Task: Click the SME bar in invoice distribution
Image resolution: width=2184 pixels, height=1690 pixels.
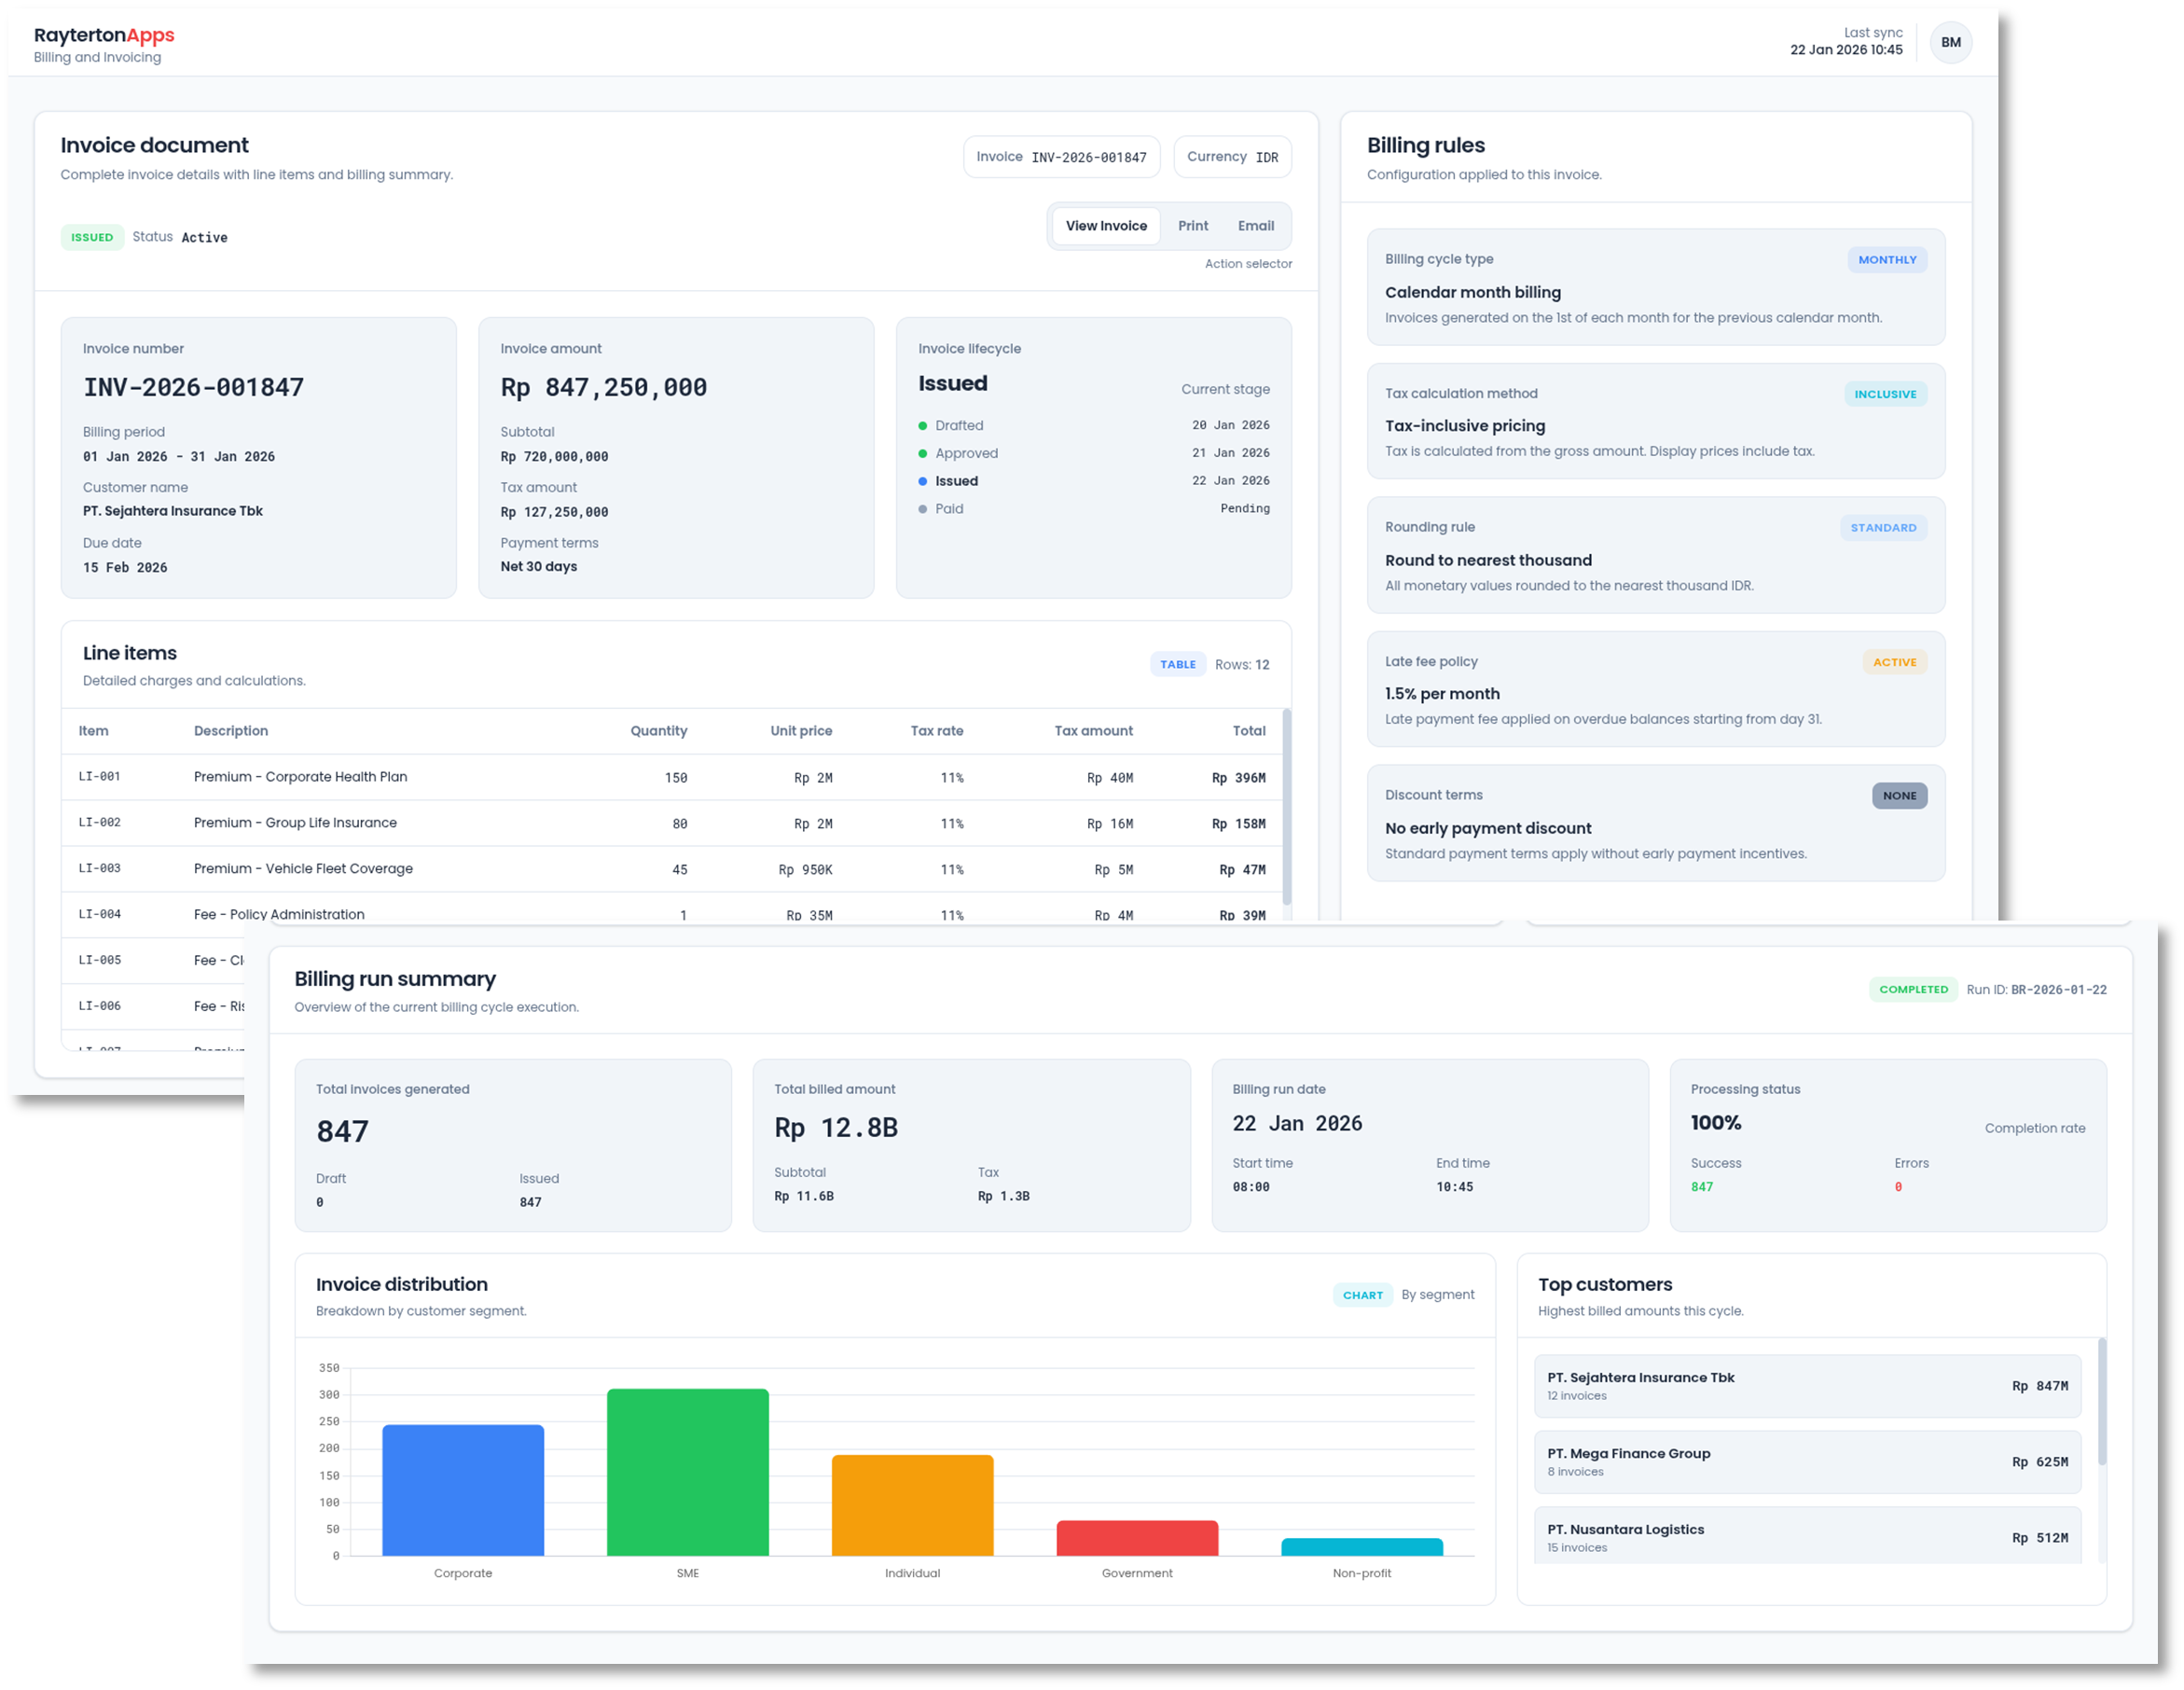Action: [x=687, y=1470]
